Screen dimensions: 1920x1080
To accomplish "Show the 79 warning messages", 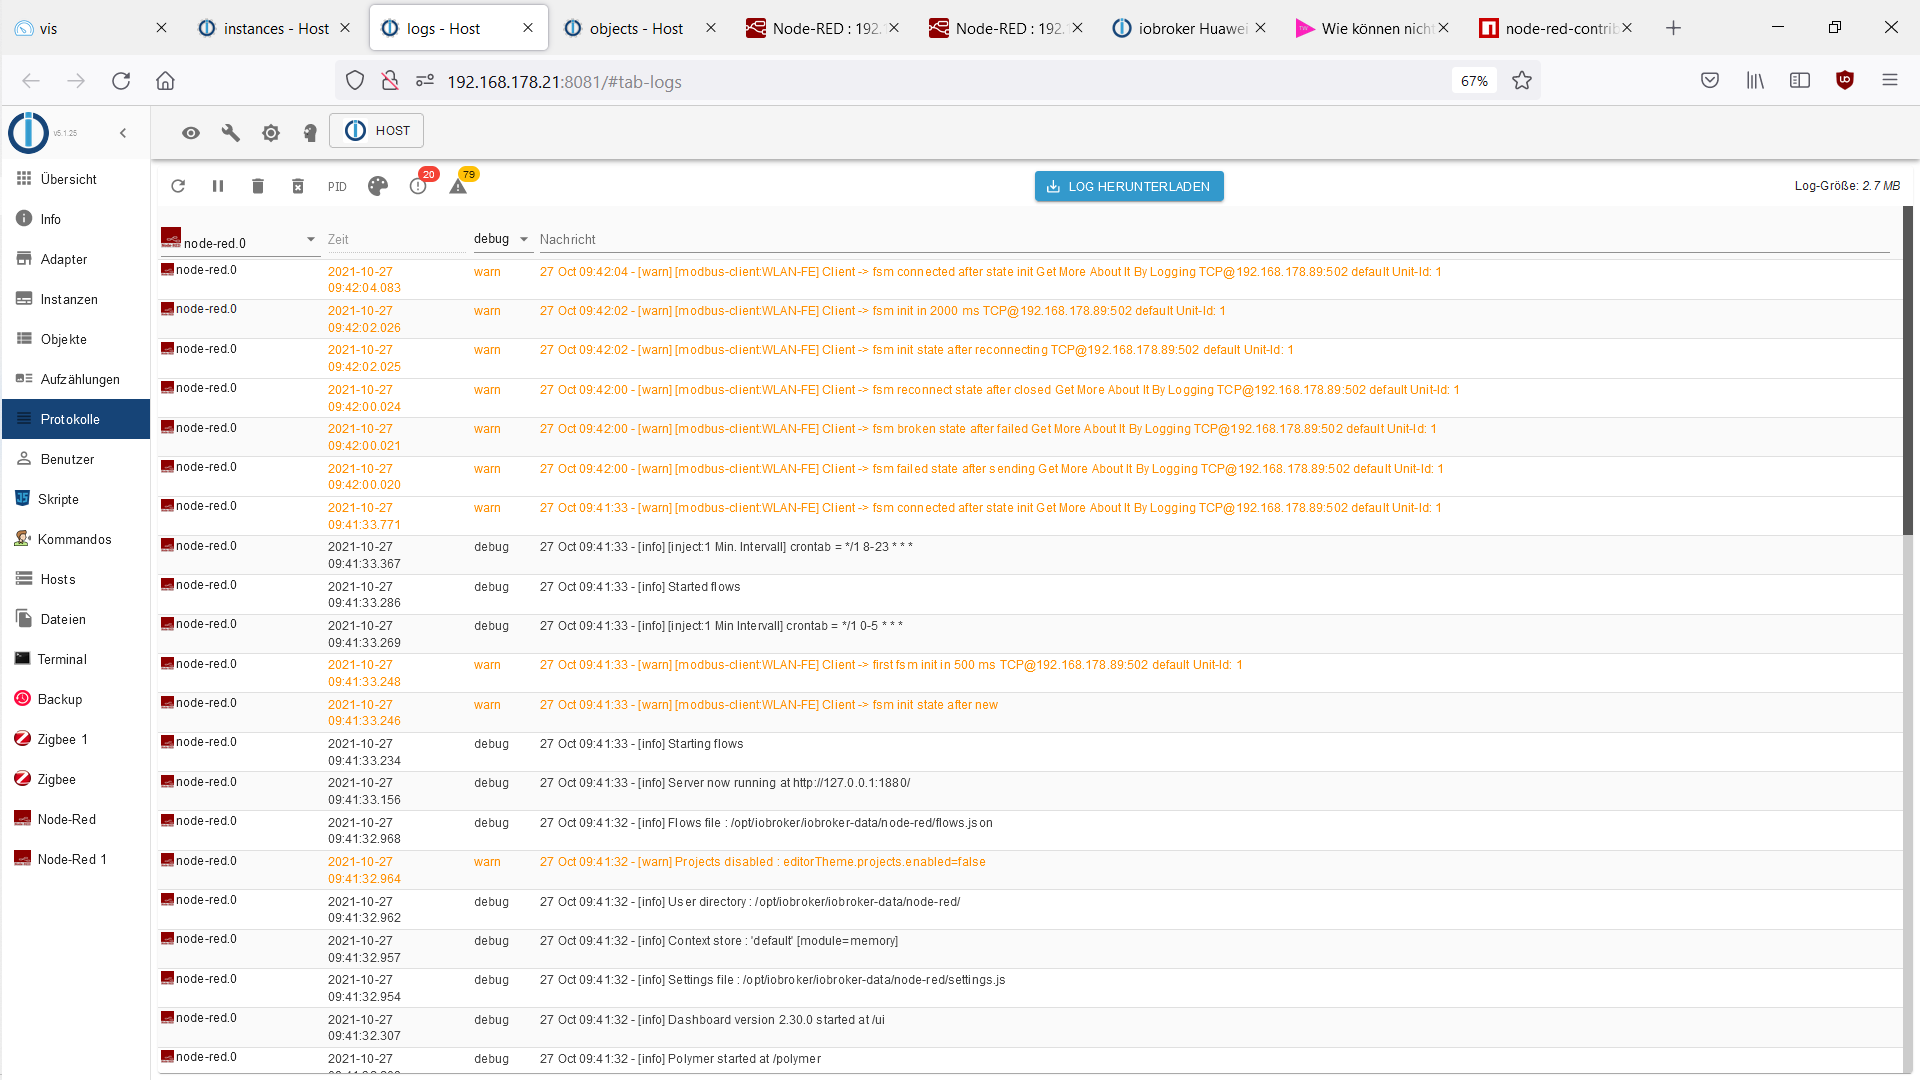I will [459, 185].
